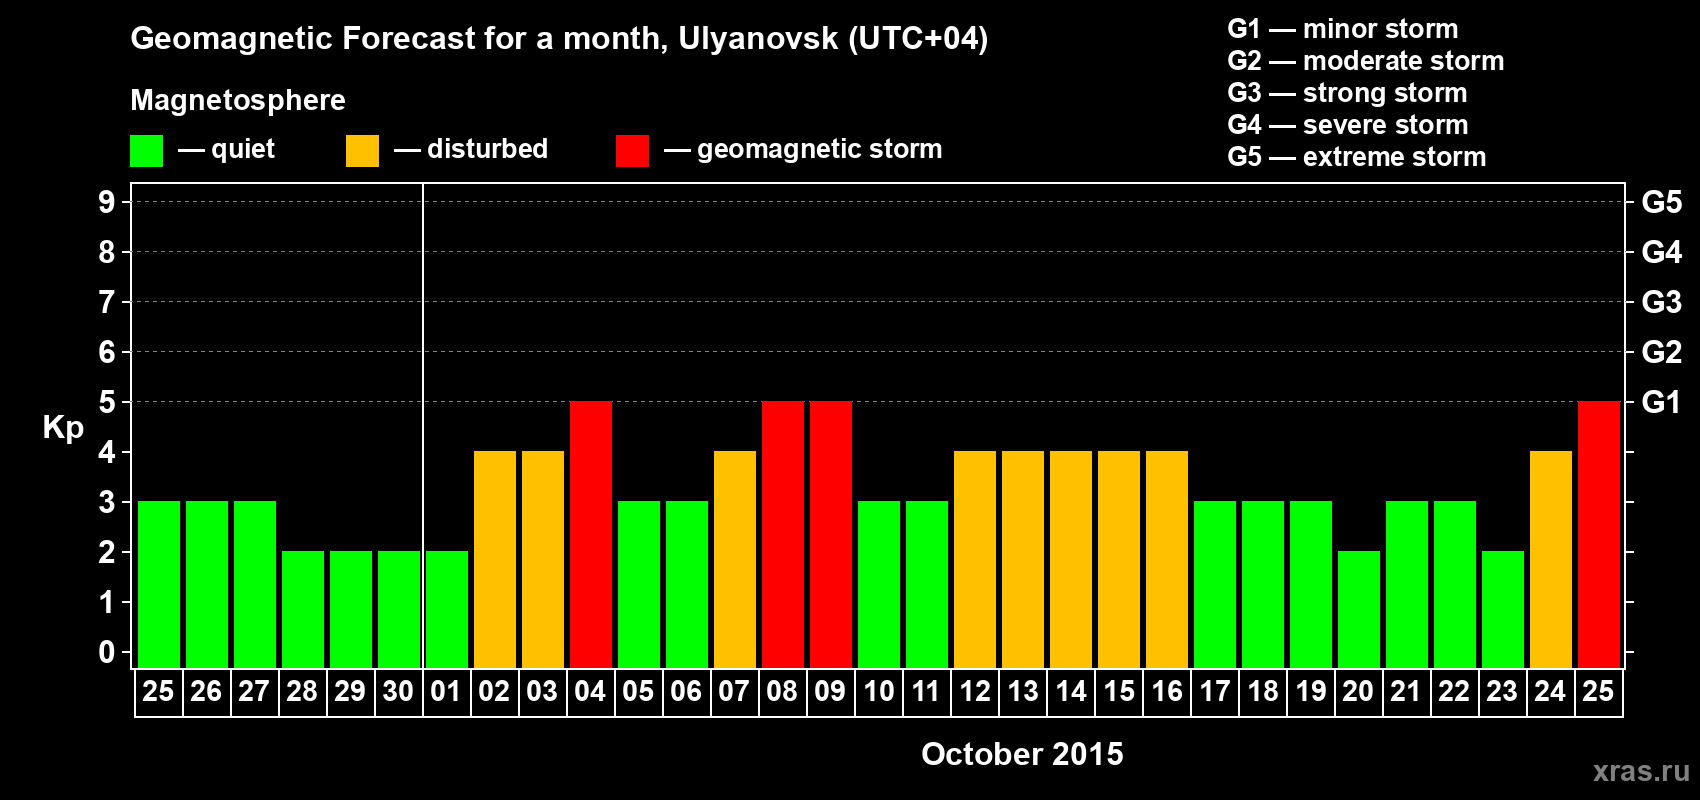Image resolution: width=1700 pixels, height=800 pixels.
Task: Click the orange bar above date 14
Action: 1071,559
